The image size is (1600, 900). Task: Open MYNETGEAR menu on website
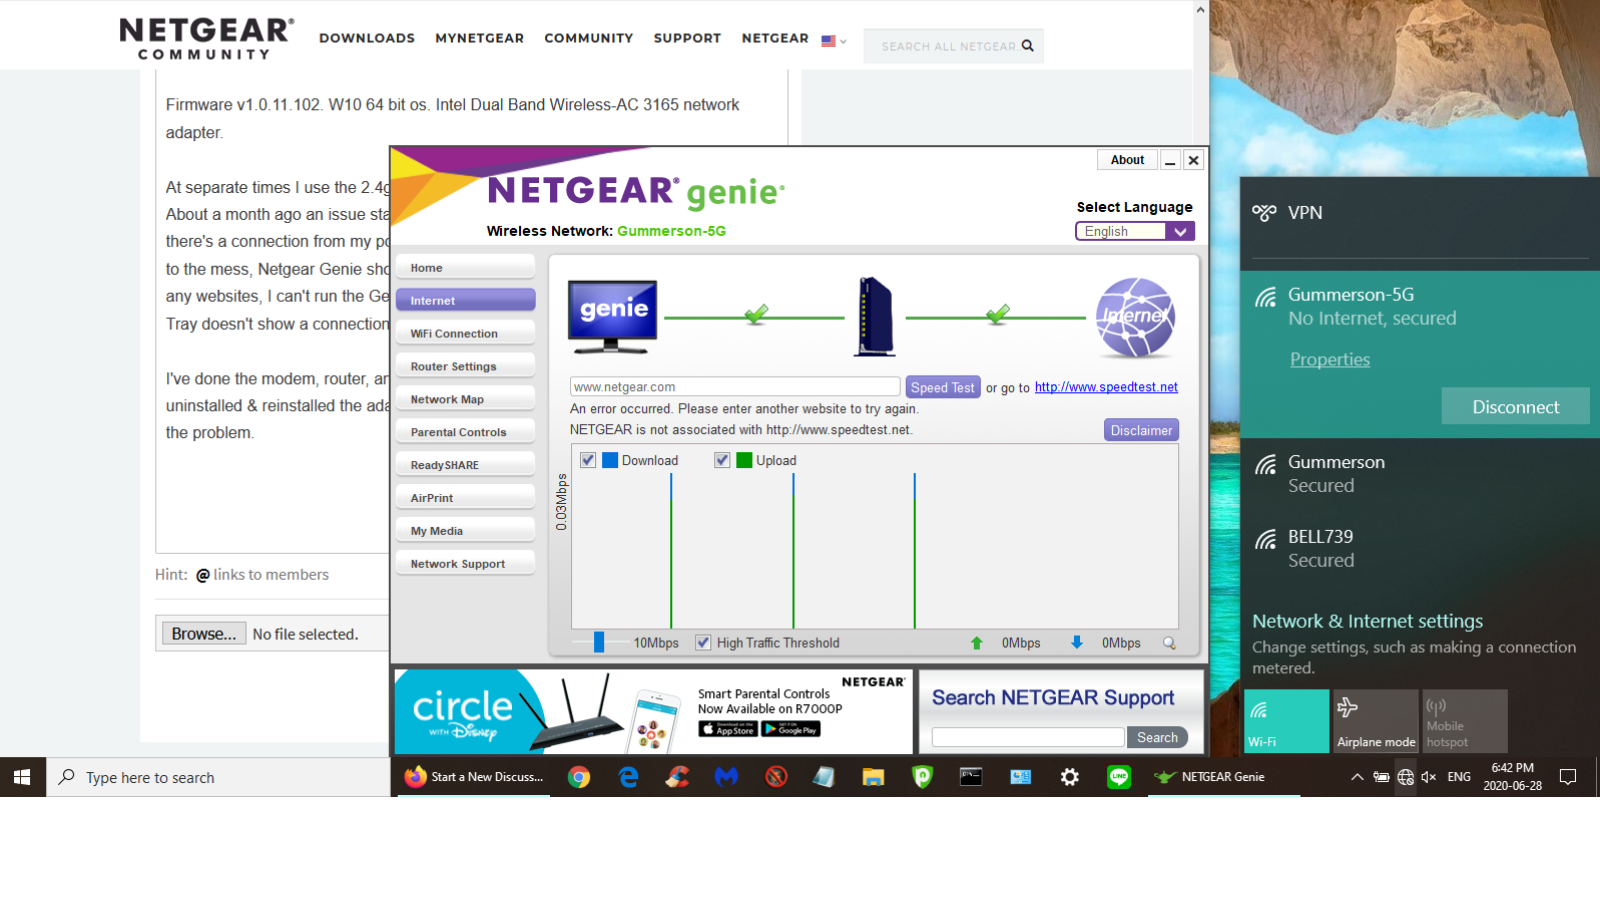click(x=479, y=38)
